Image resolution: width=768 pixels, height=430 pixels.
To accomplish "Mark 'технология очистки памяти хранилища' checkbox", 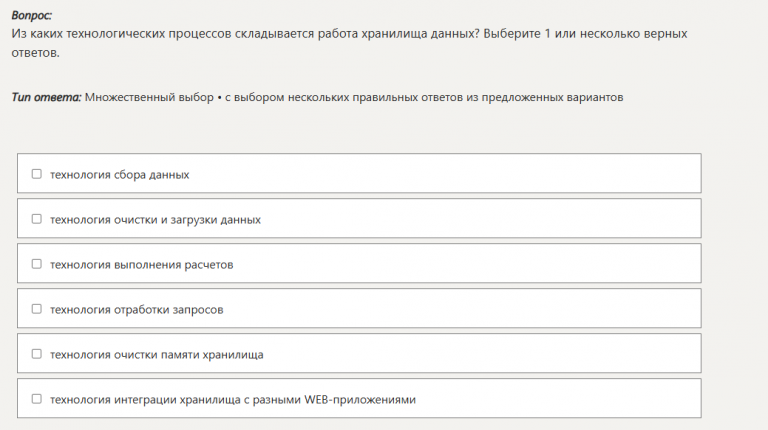I will (37, 354).
